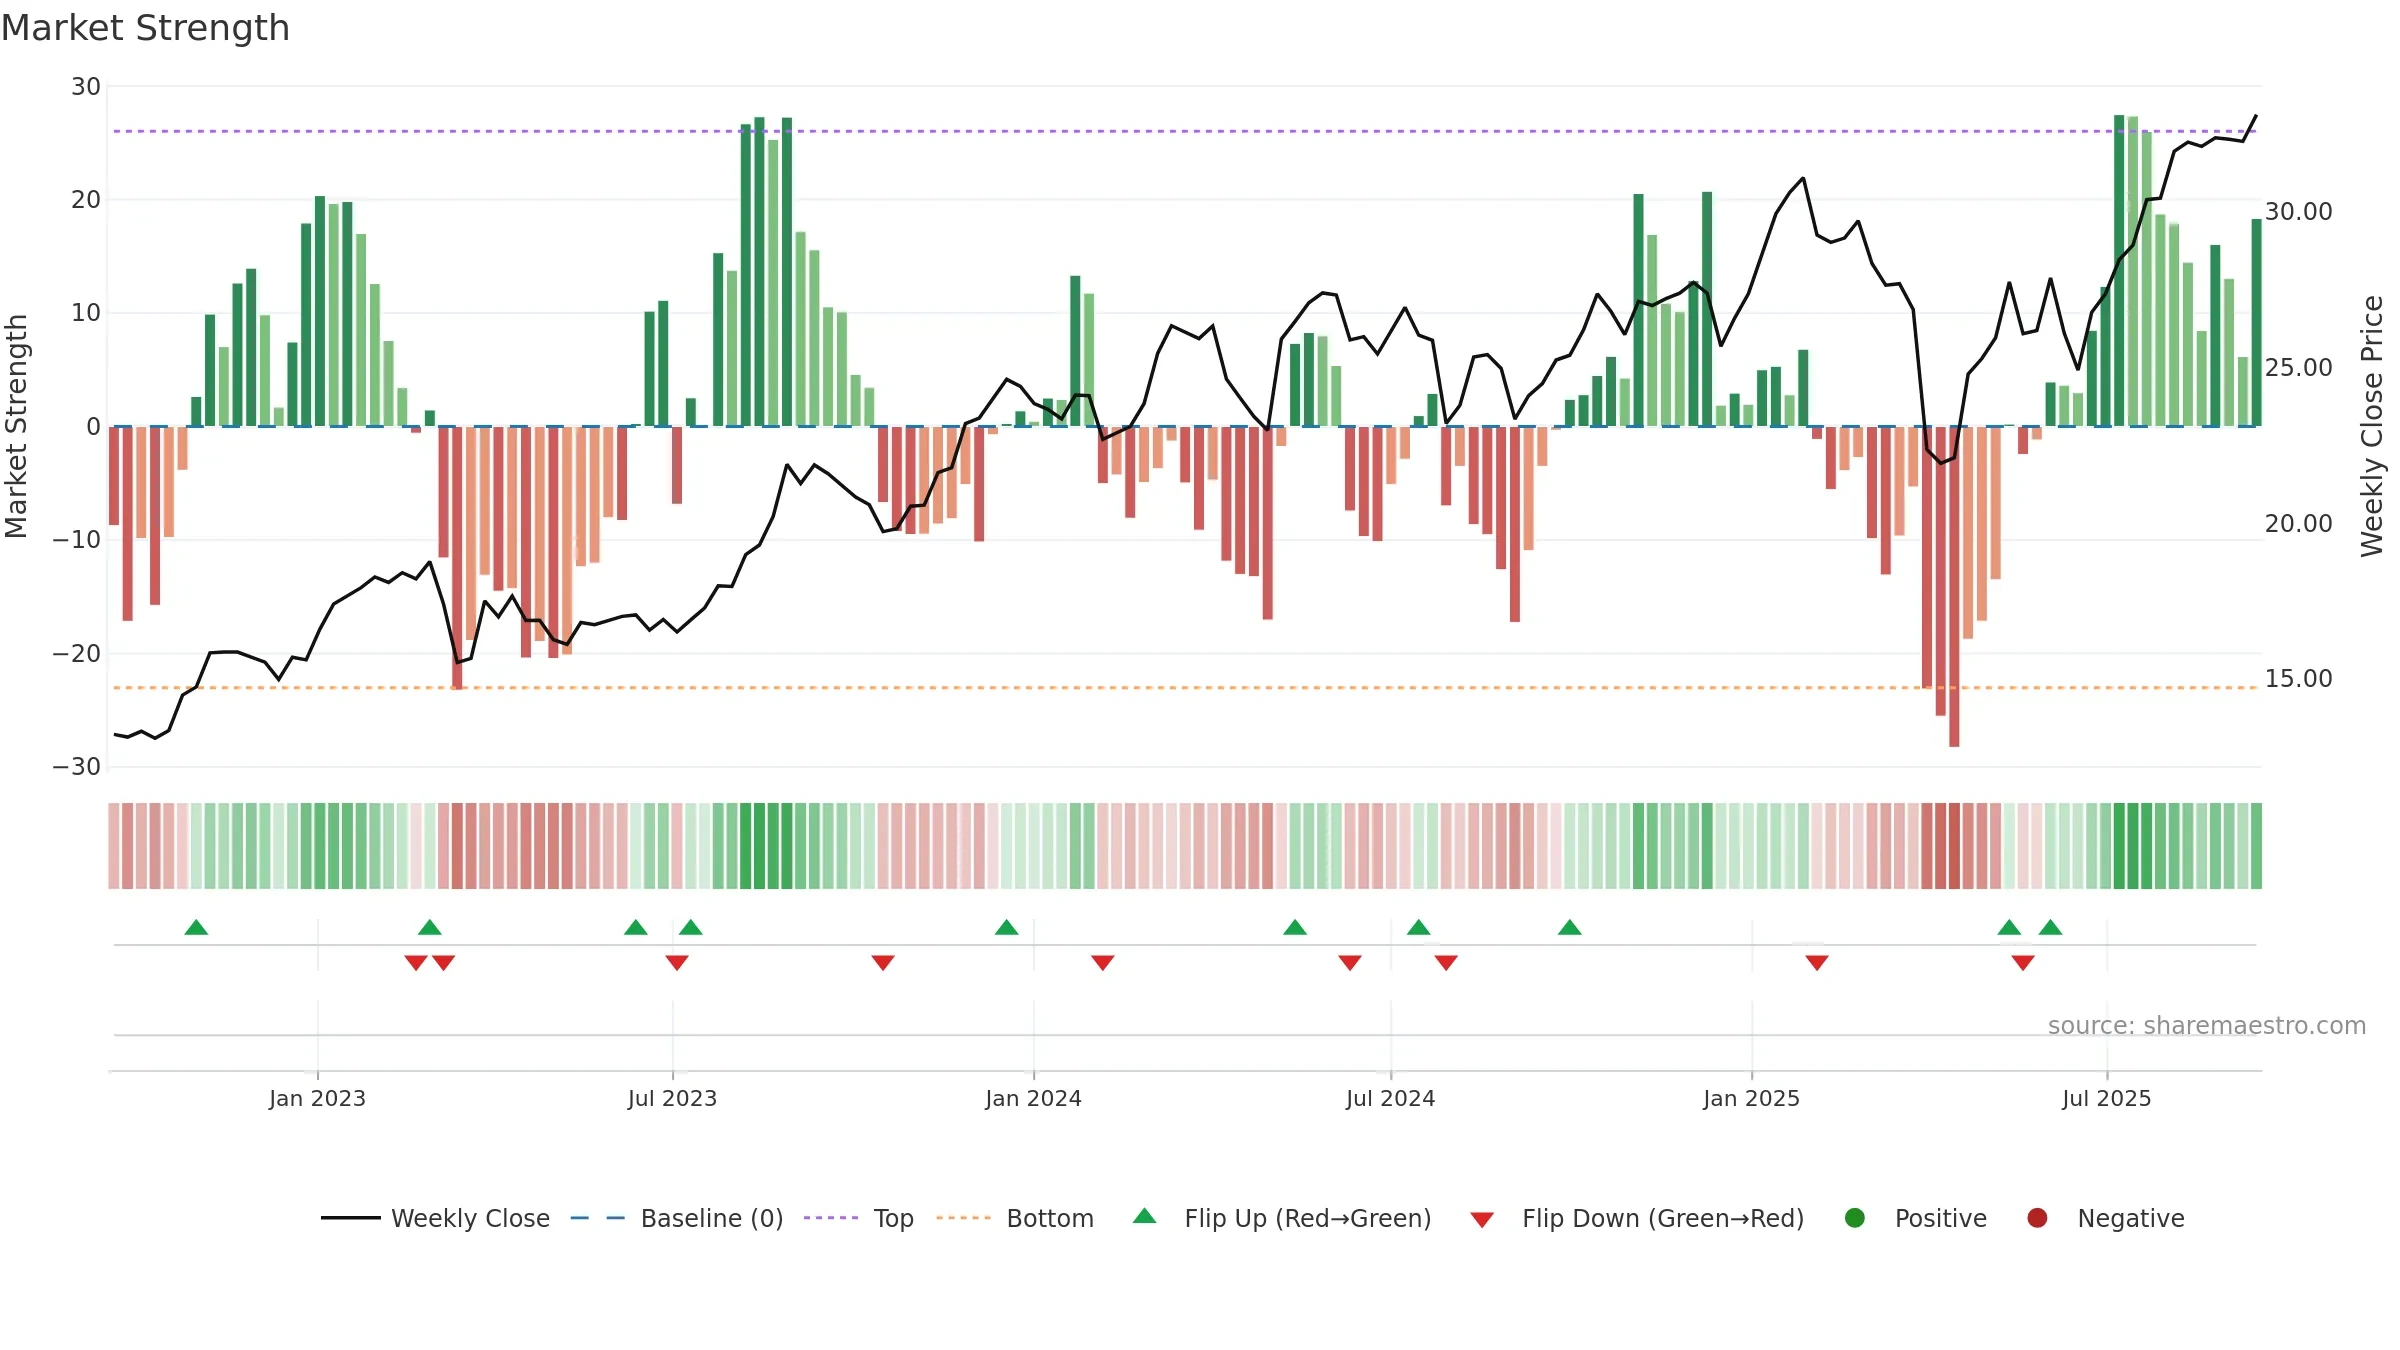The width and height of the screenshot is (2400, 1350).
Task: Toggle the Weekly Close legend entry
Action: (435, 1218)
